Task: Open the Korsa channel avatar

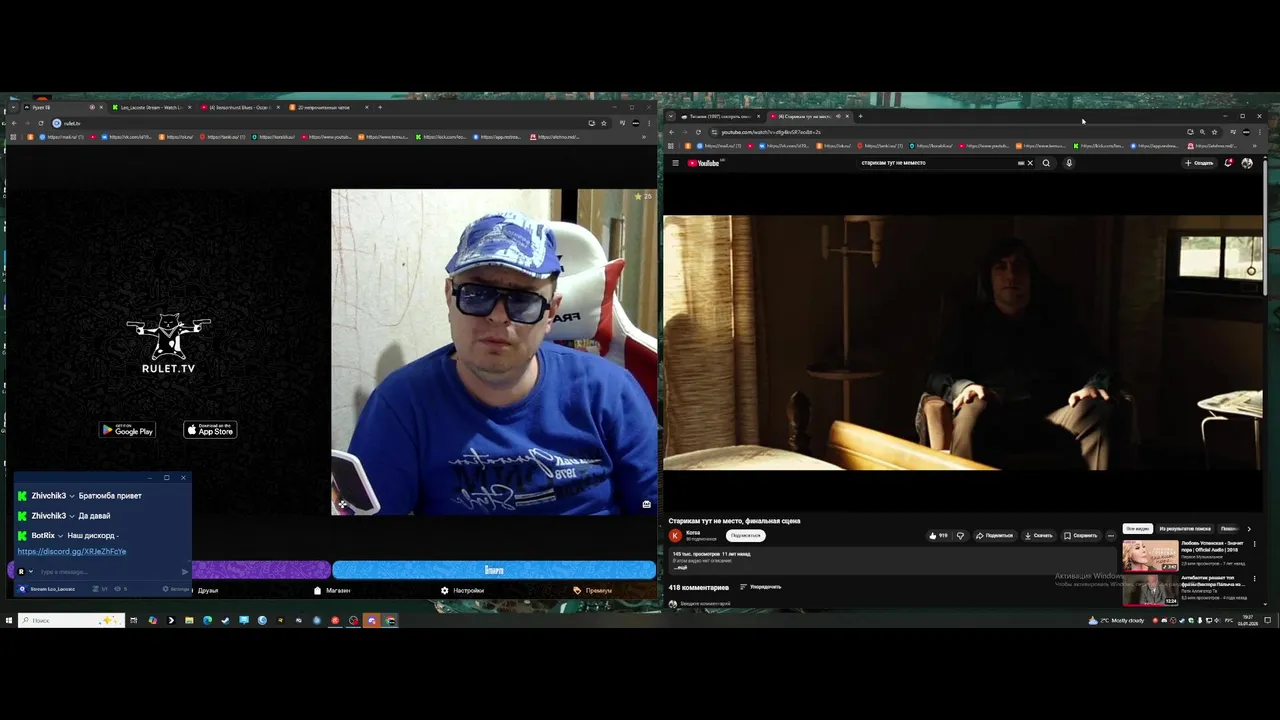Action: click(675, 535)
